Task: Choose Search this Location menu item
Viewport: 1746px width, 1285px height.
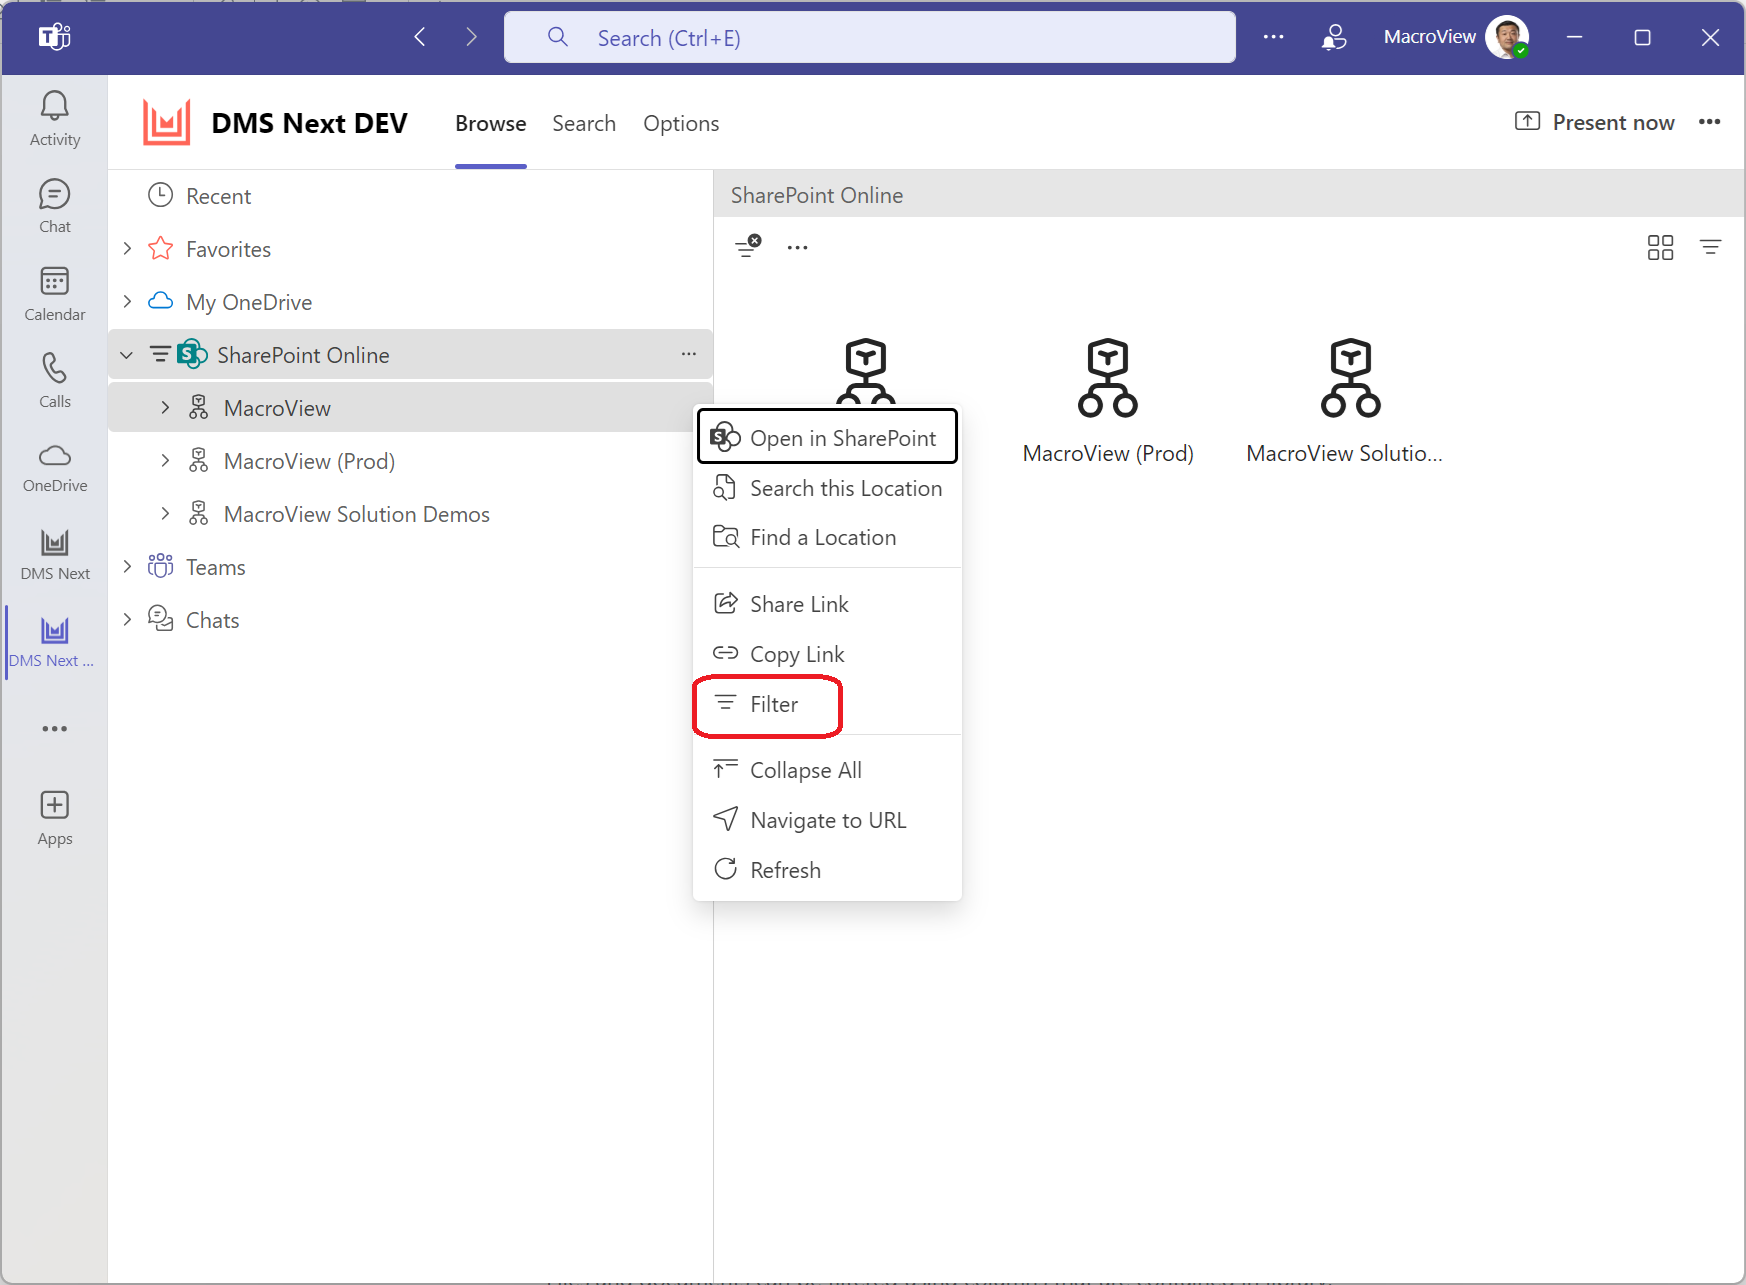Action: coord(827,488)
